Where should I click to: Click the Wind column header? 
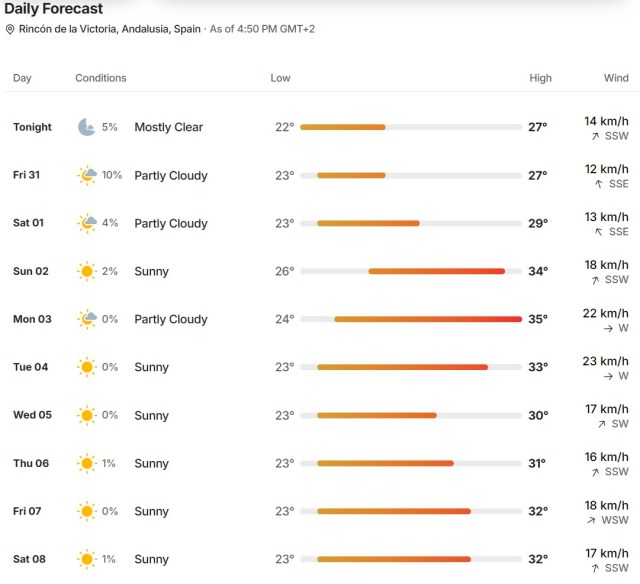[x=616, y=78]
